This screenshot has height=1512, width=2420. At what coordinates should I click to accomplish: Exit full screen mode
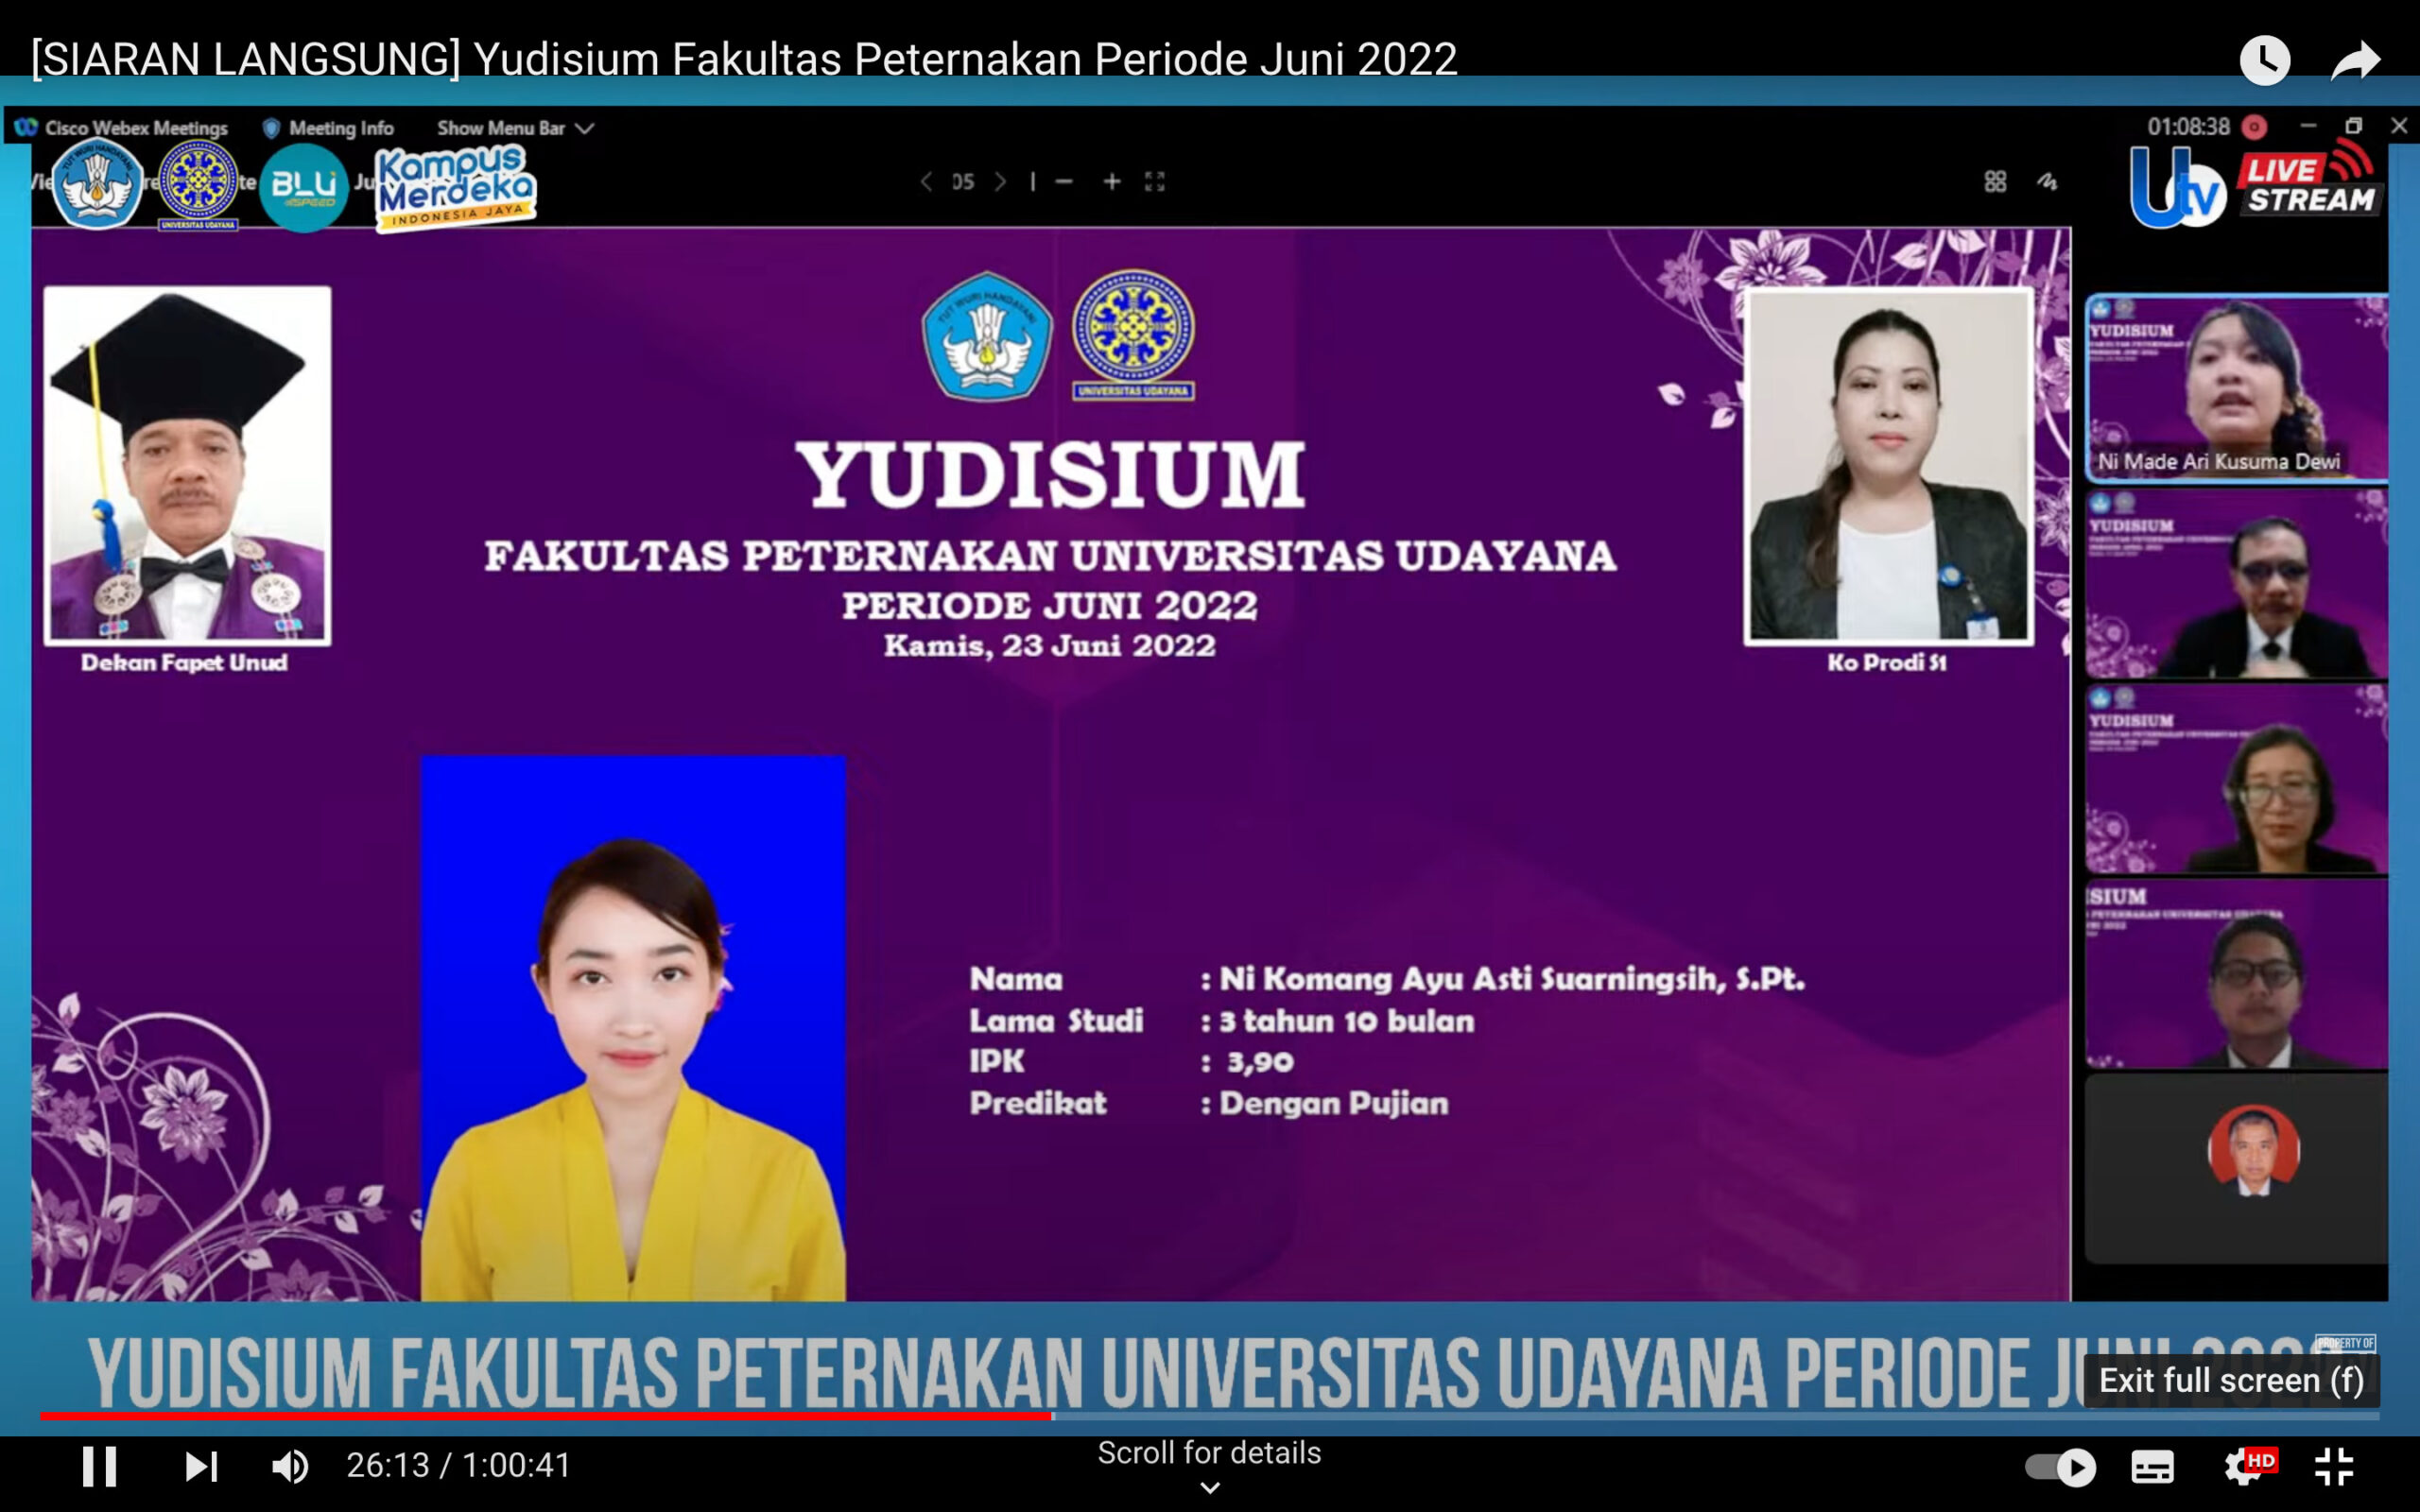tap(2334, 1467)
